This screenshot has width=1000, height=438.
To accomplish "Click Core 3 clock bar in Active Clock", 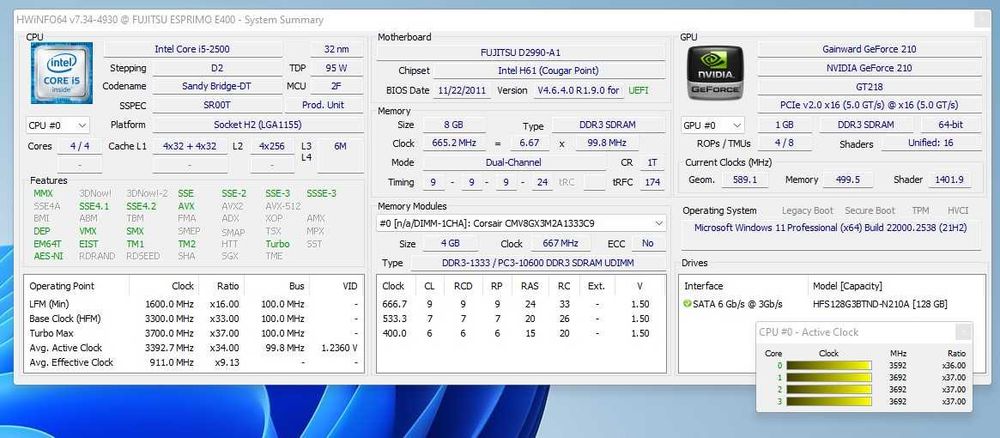I will pyautogui.click(x=829, y=402).
